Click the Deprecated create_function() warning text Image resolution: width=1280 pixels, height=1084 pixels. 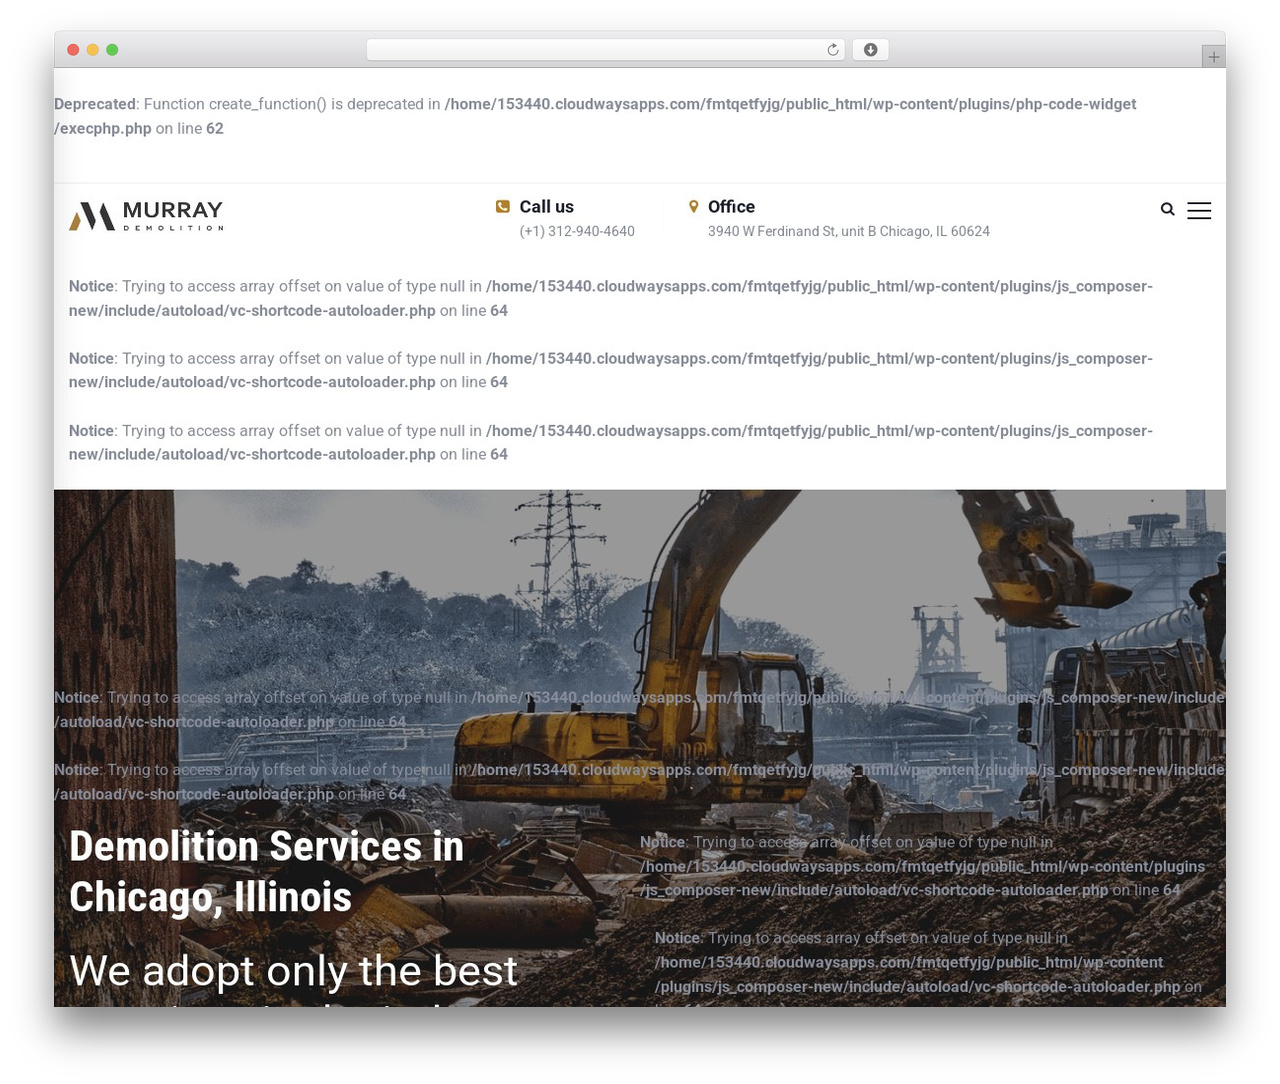click(x=595, y=116)
